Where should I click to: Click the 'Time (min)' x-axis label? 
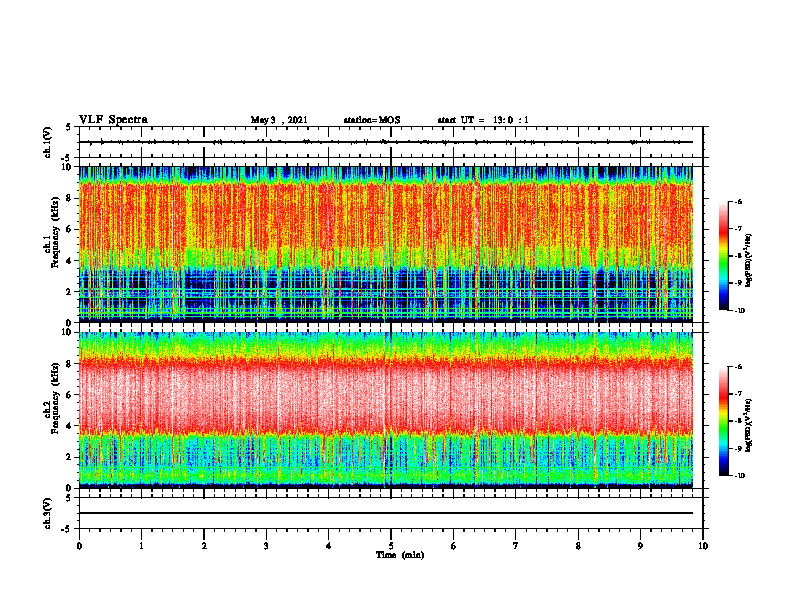(400, 555)
